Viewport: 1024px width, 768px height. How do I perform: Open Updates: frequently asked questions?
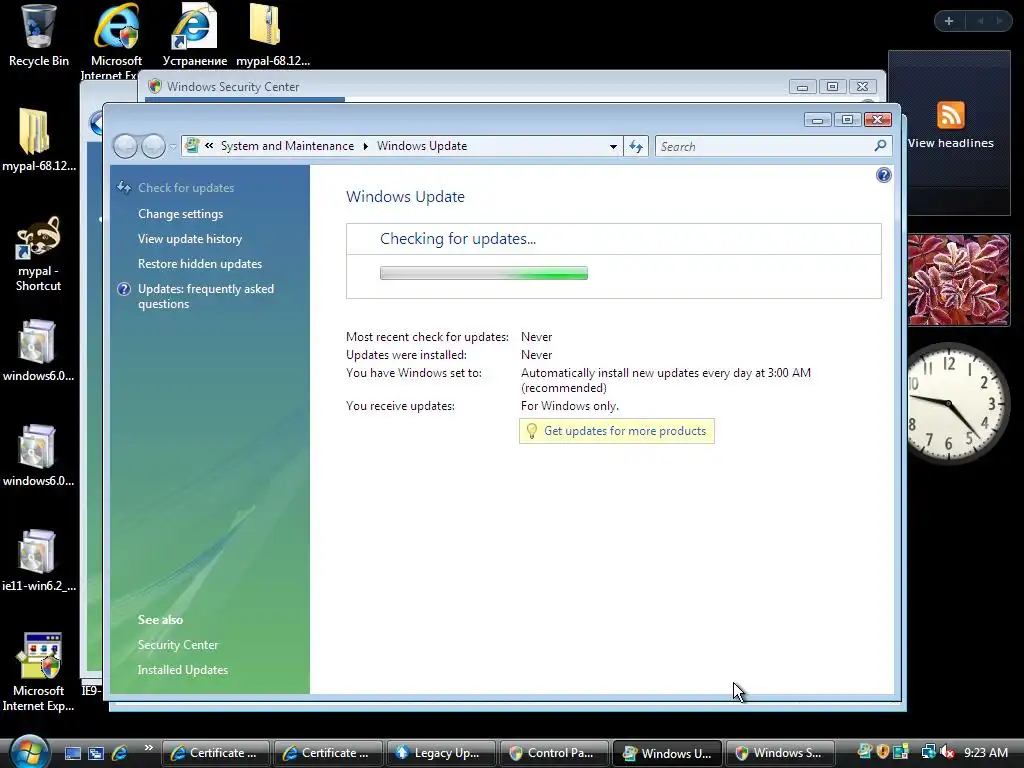pos(206,296)
